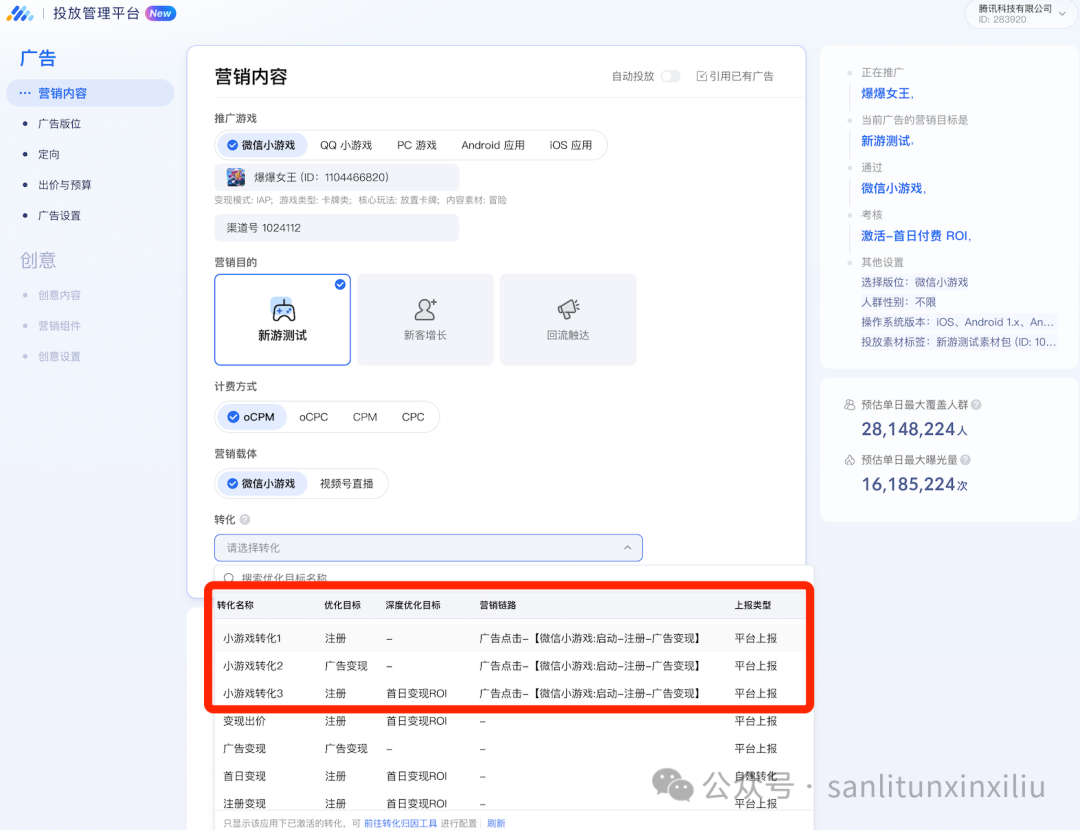Click the search magnifier icon in dropdown

click(x=229, y=578)
